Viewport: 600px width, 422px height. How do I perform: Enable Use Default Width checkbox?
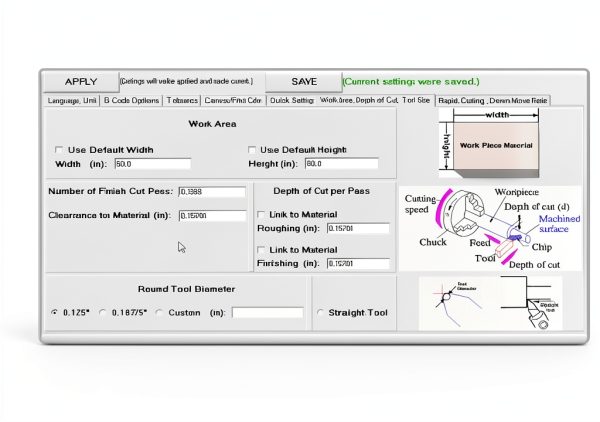coord(59,150)
